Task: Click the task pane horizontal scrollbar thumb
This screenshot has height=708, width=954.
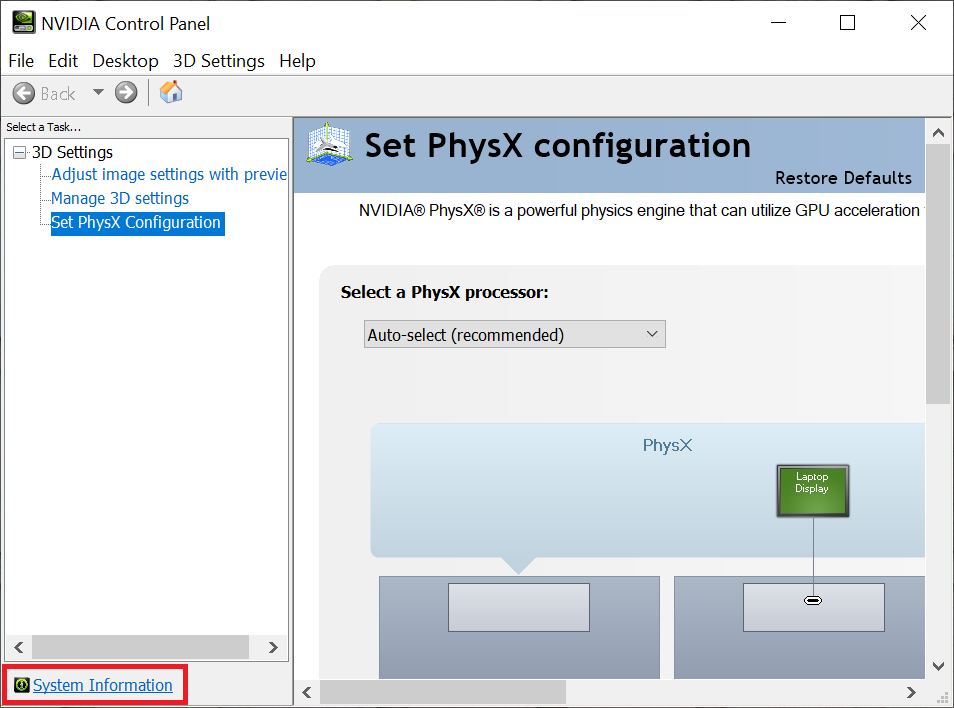Action: coord(141,647)
